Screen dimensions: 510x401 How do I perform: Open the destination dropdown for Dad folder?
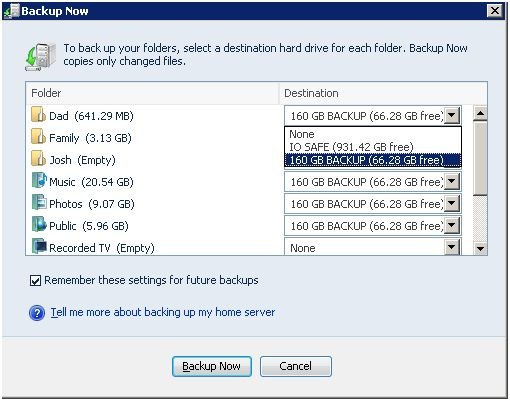point(452,116)
